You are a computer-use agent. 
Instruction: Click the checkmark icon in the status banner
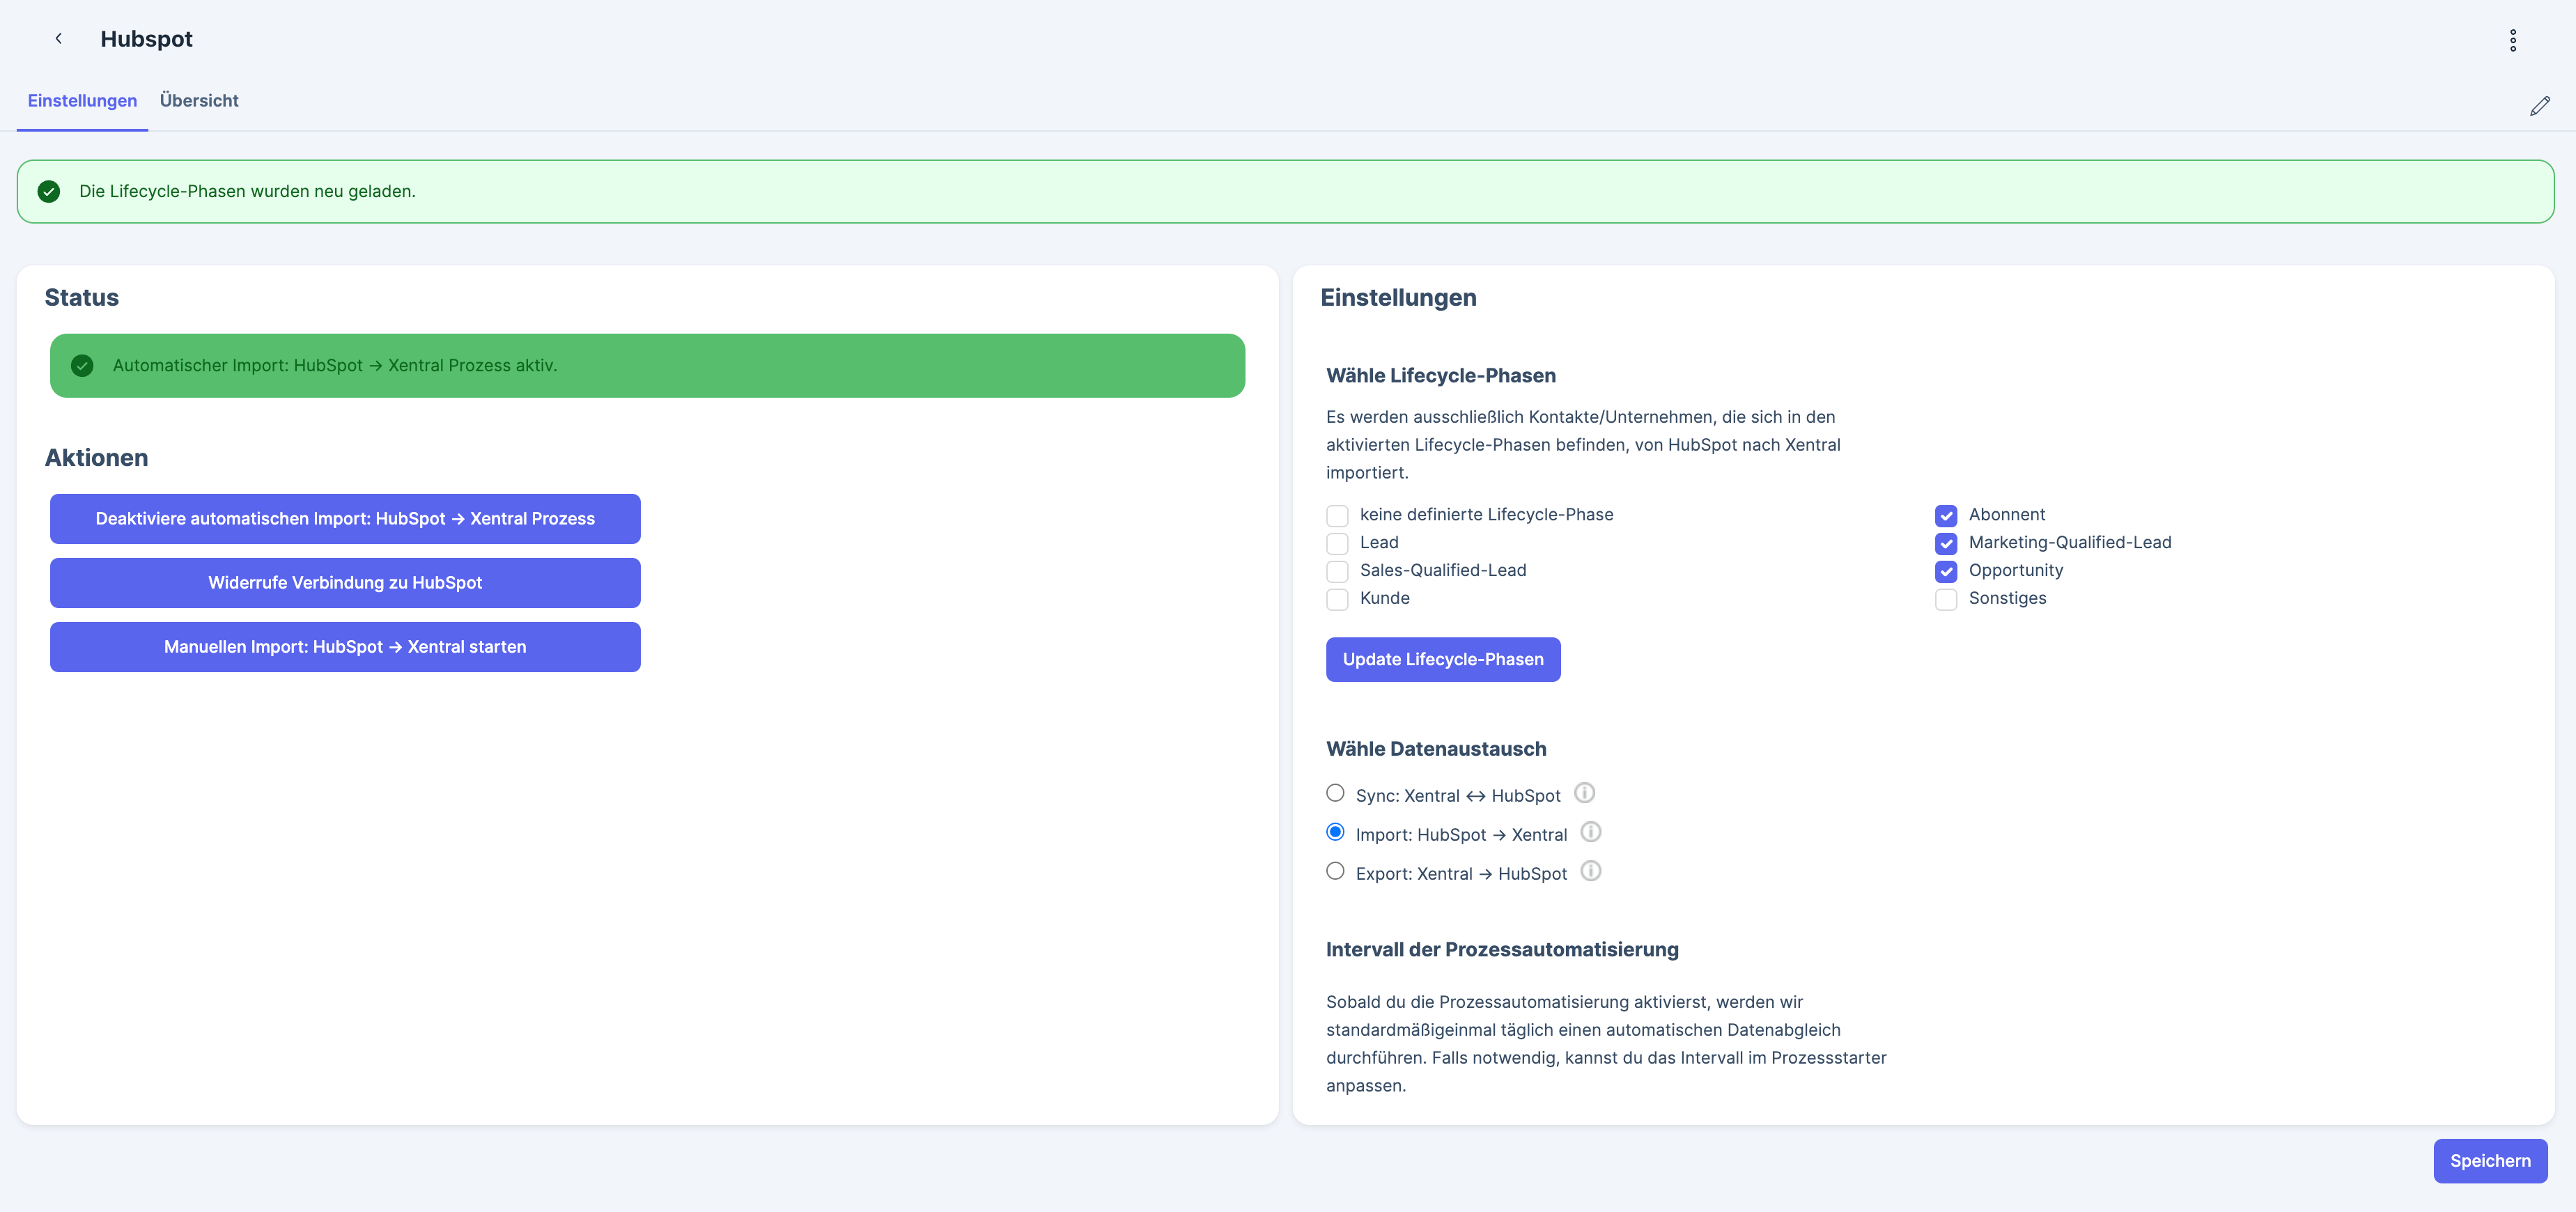tap(81, 365)
